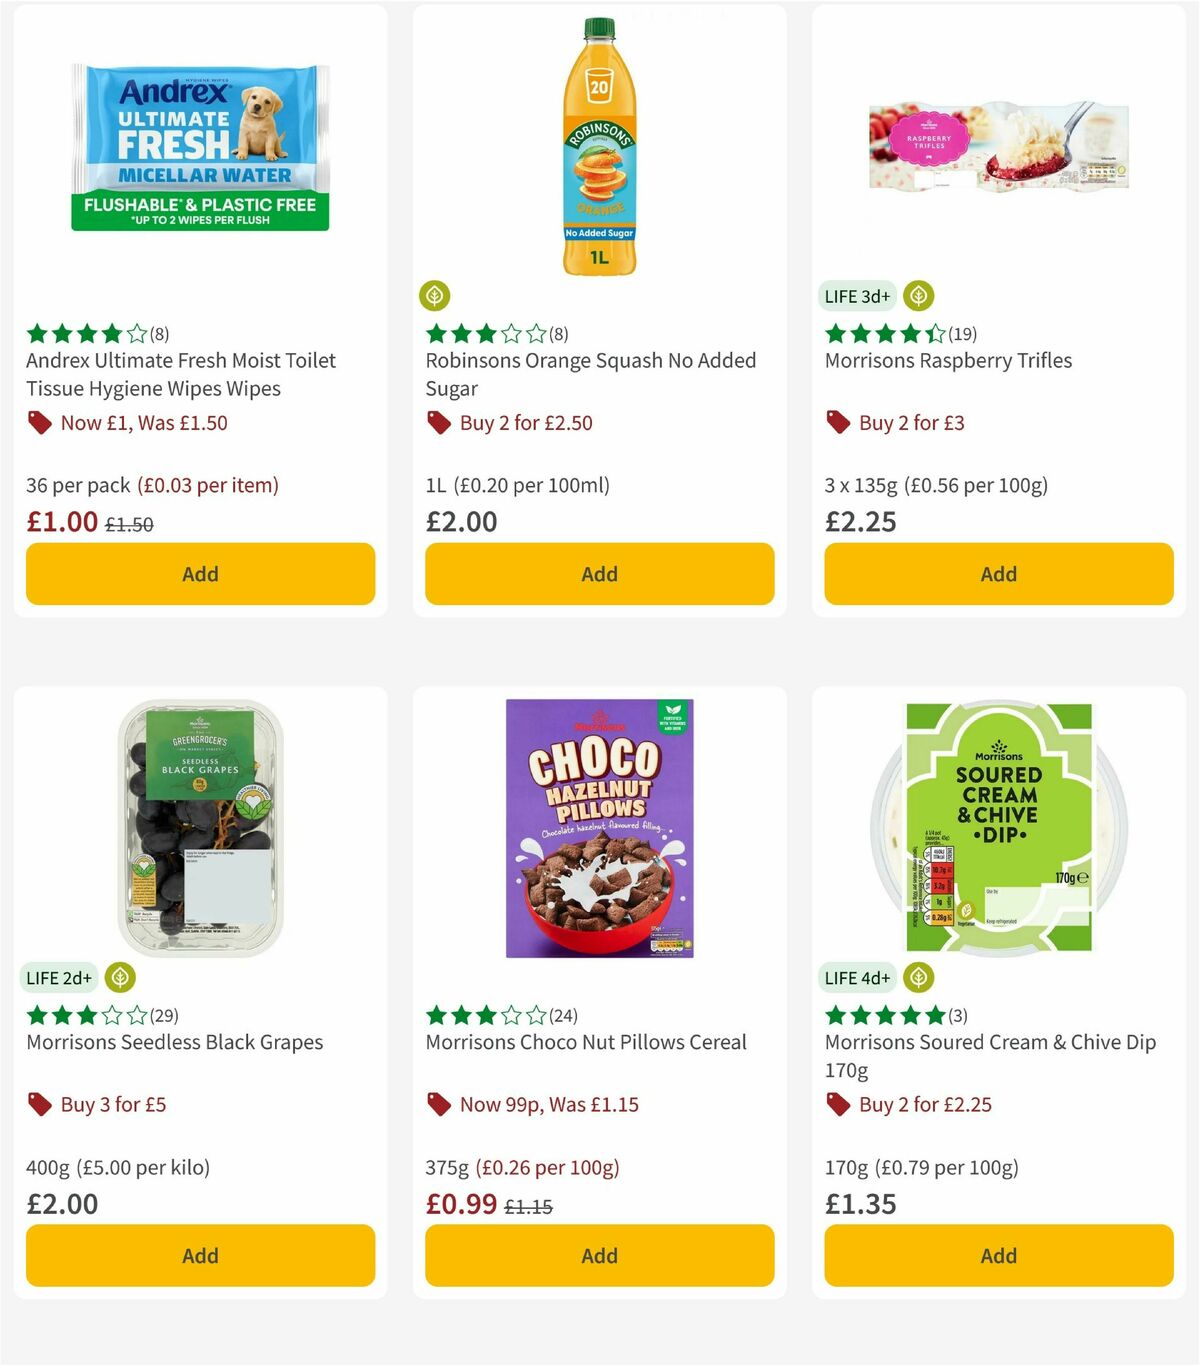This screenshot has width=1200, height=1366.
Task: Add Morrisons Seedless Black Grapes to basket
Action: (200, 1255)
